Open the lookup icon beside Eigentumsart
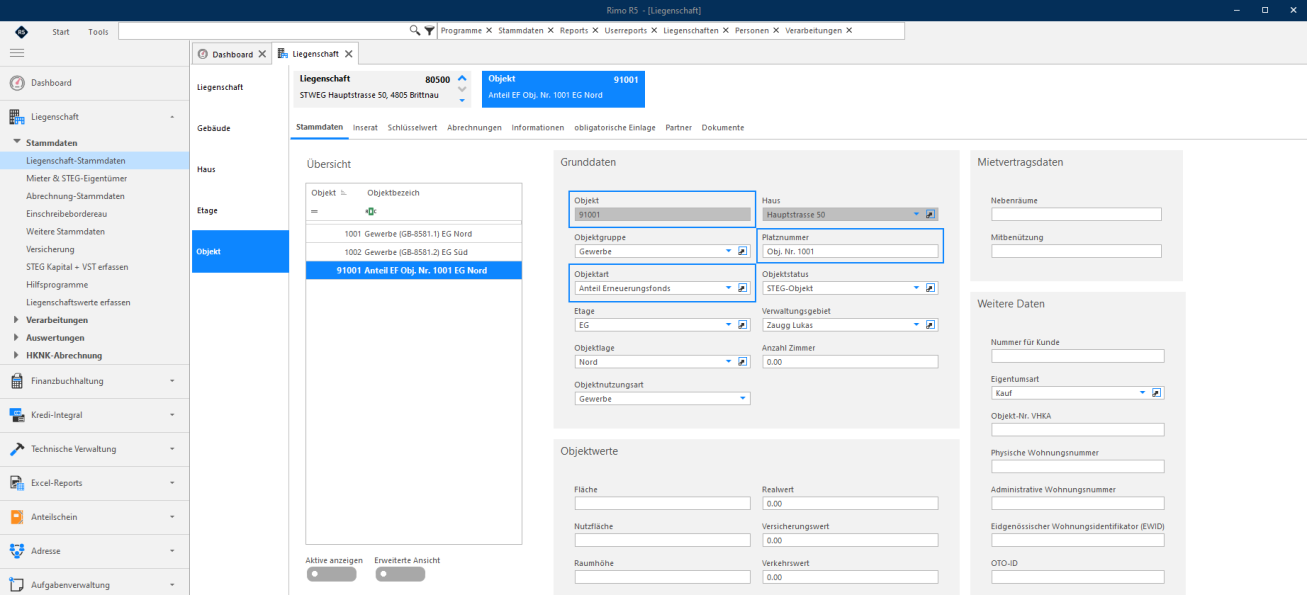 click(x=1157, y=393)
